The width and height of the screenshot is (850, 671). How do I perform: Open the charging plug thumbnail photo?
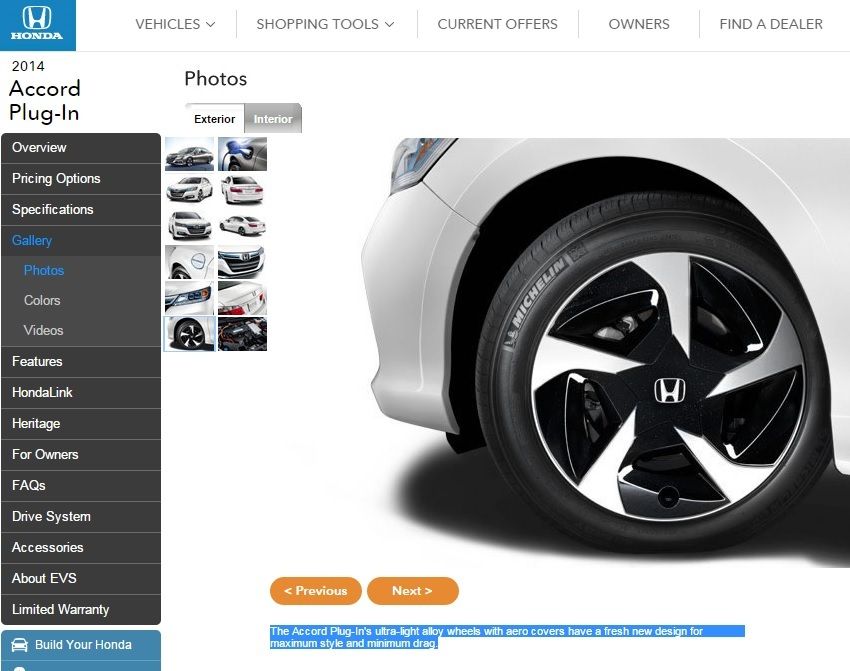242,155
